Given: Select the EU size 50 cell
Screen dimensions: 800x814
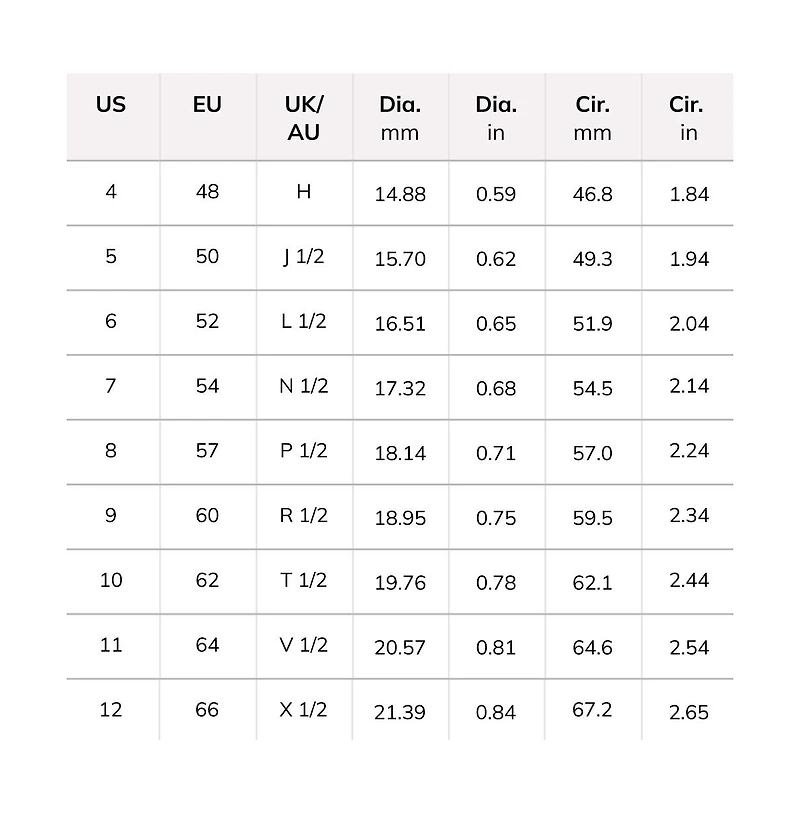Looking at the screenshot, I should (x=207, y=257).
